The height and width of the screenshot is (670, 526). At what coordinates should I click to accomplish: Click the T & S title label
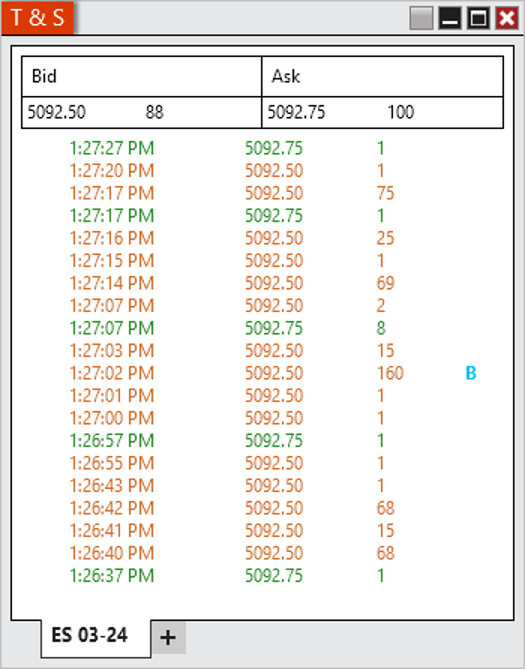38,18
